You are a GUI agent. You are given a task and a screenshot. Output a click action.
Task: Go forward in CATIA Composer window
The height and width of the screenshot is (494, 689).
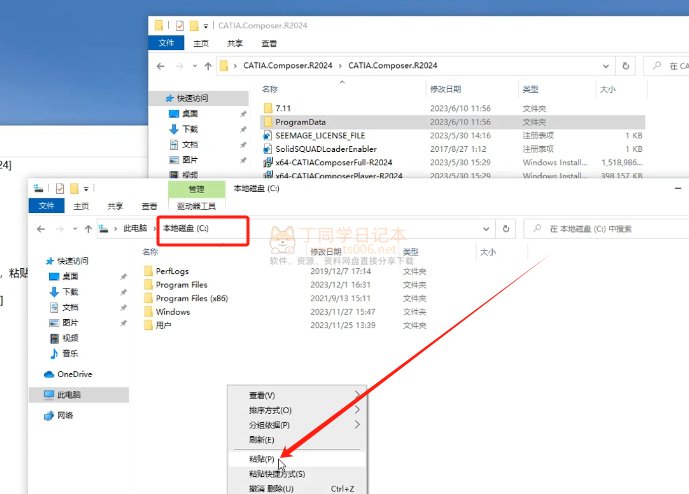[179, 66]
